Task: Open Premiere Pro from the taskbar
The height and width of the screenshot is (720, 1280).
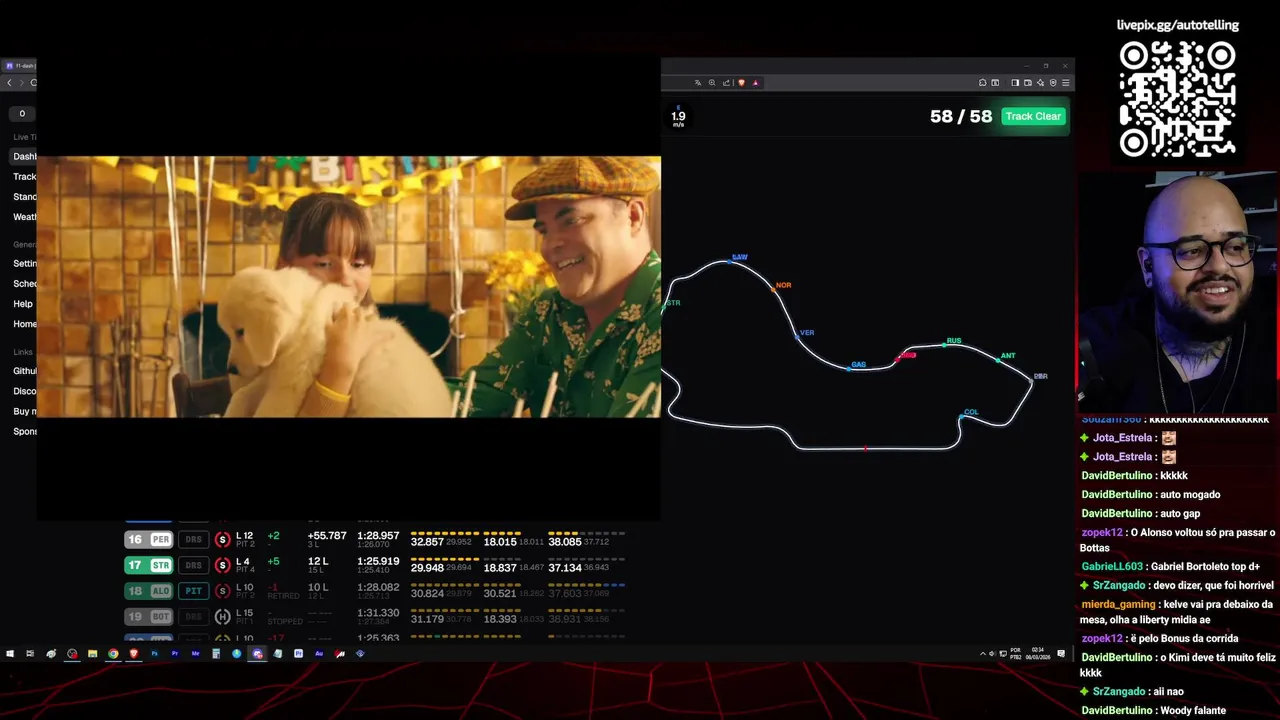Action: point(175,654)
